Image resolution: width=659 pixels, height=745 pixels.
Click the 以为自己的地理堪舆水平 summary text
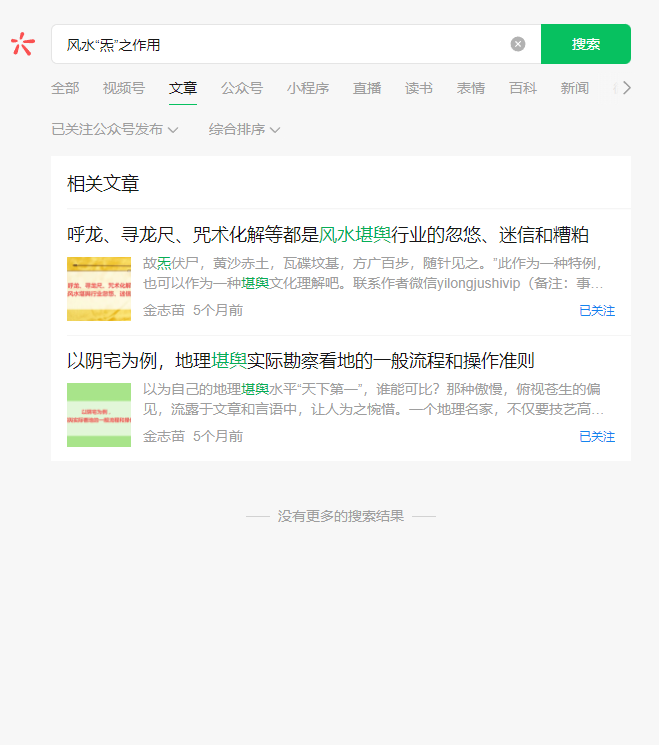click(x=373, y=399)
